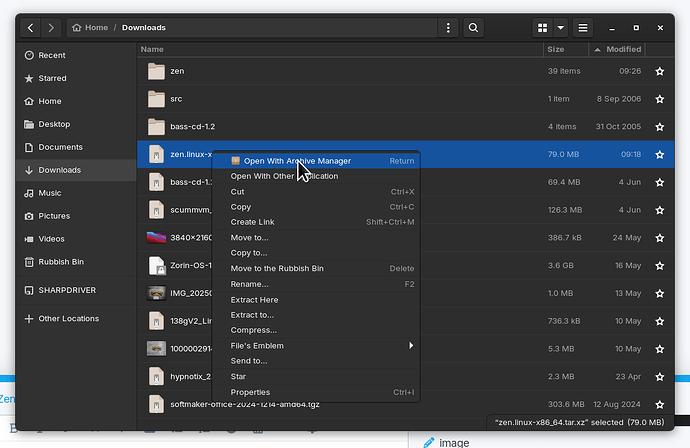The image size is (690, 448).
Task: Choose Move to... in context menu
Action: [x=316, y=238]
